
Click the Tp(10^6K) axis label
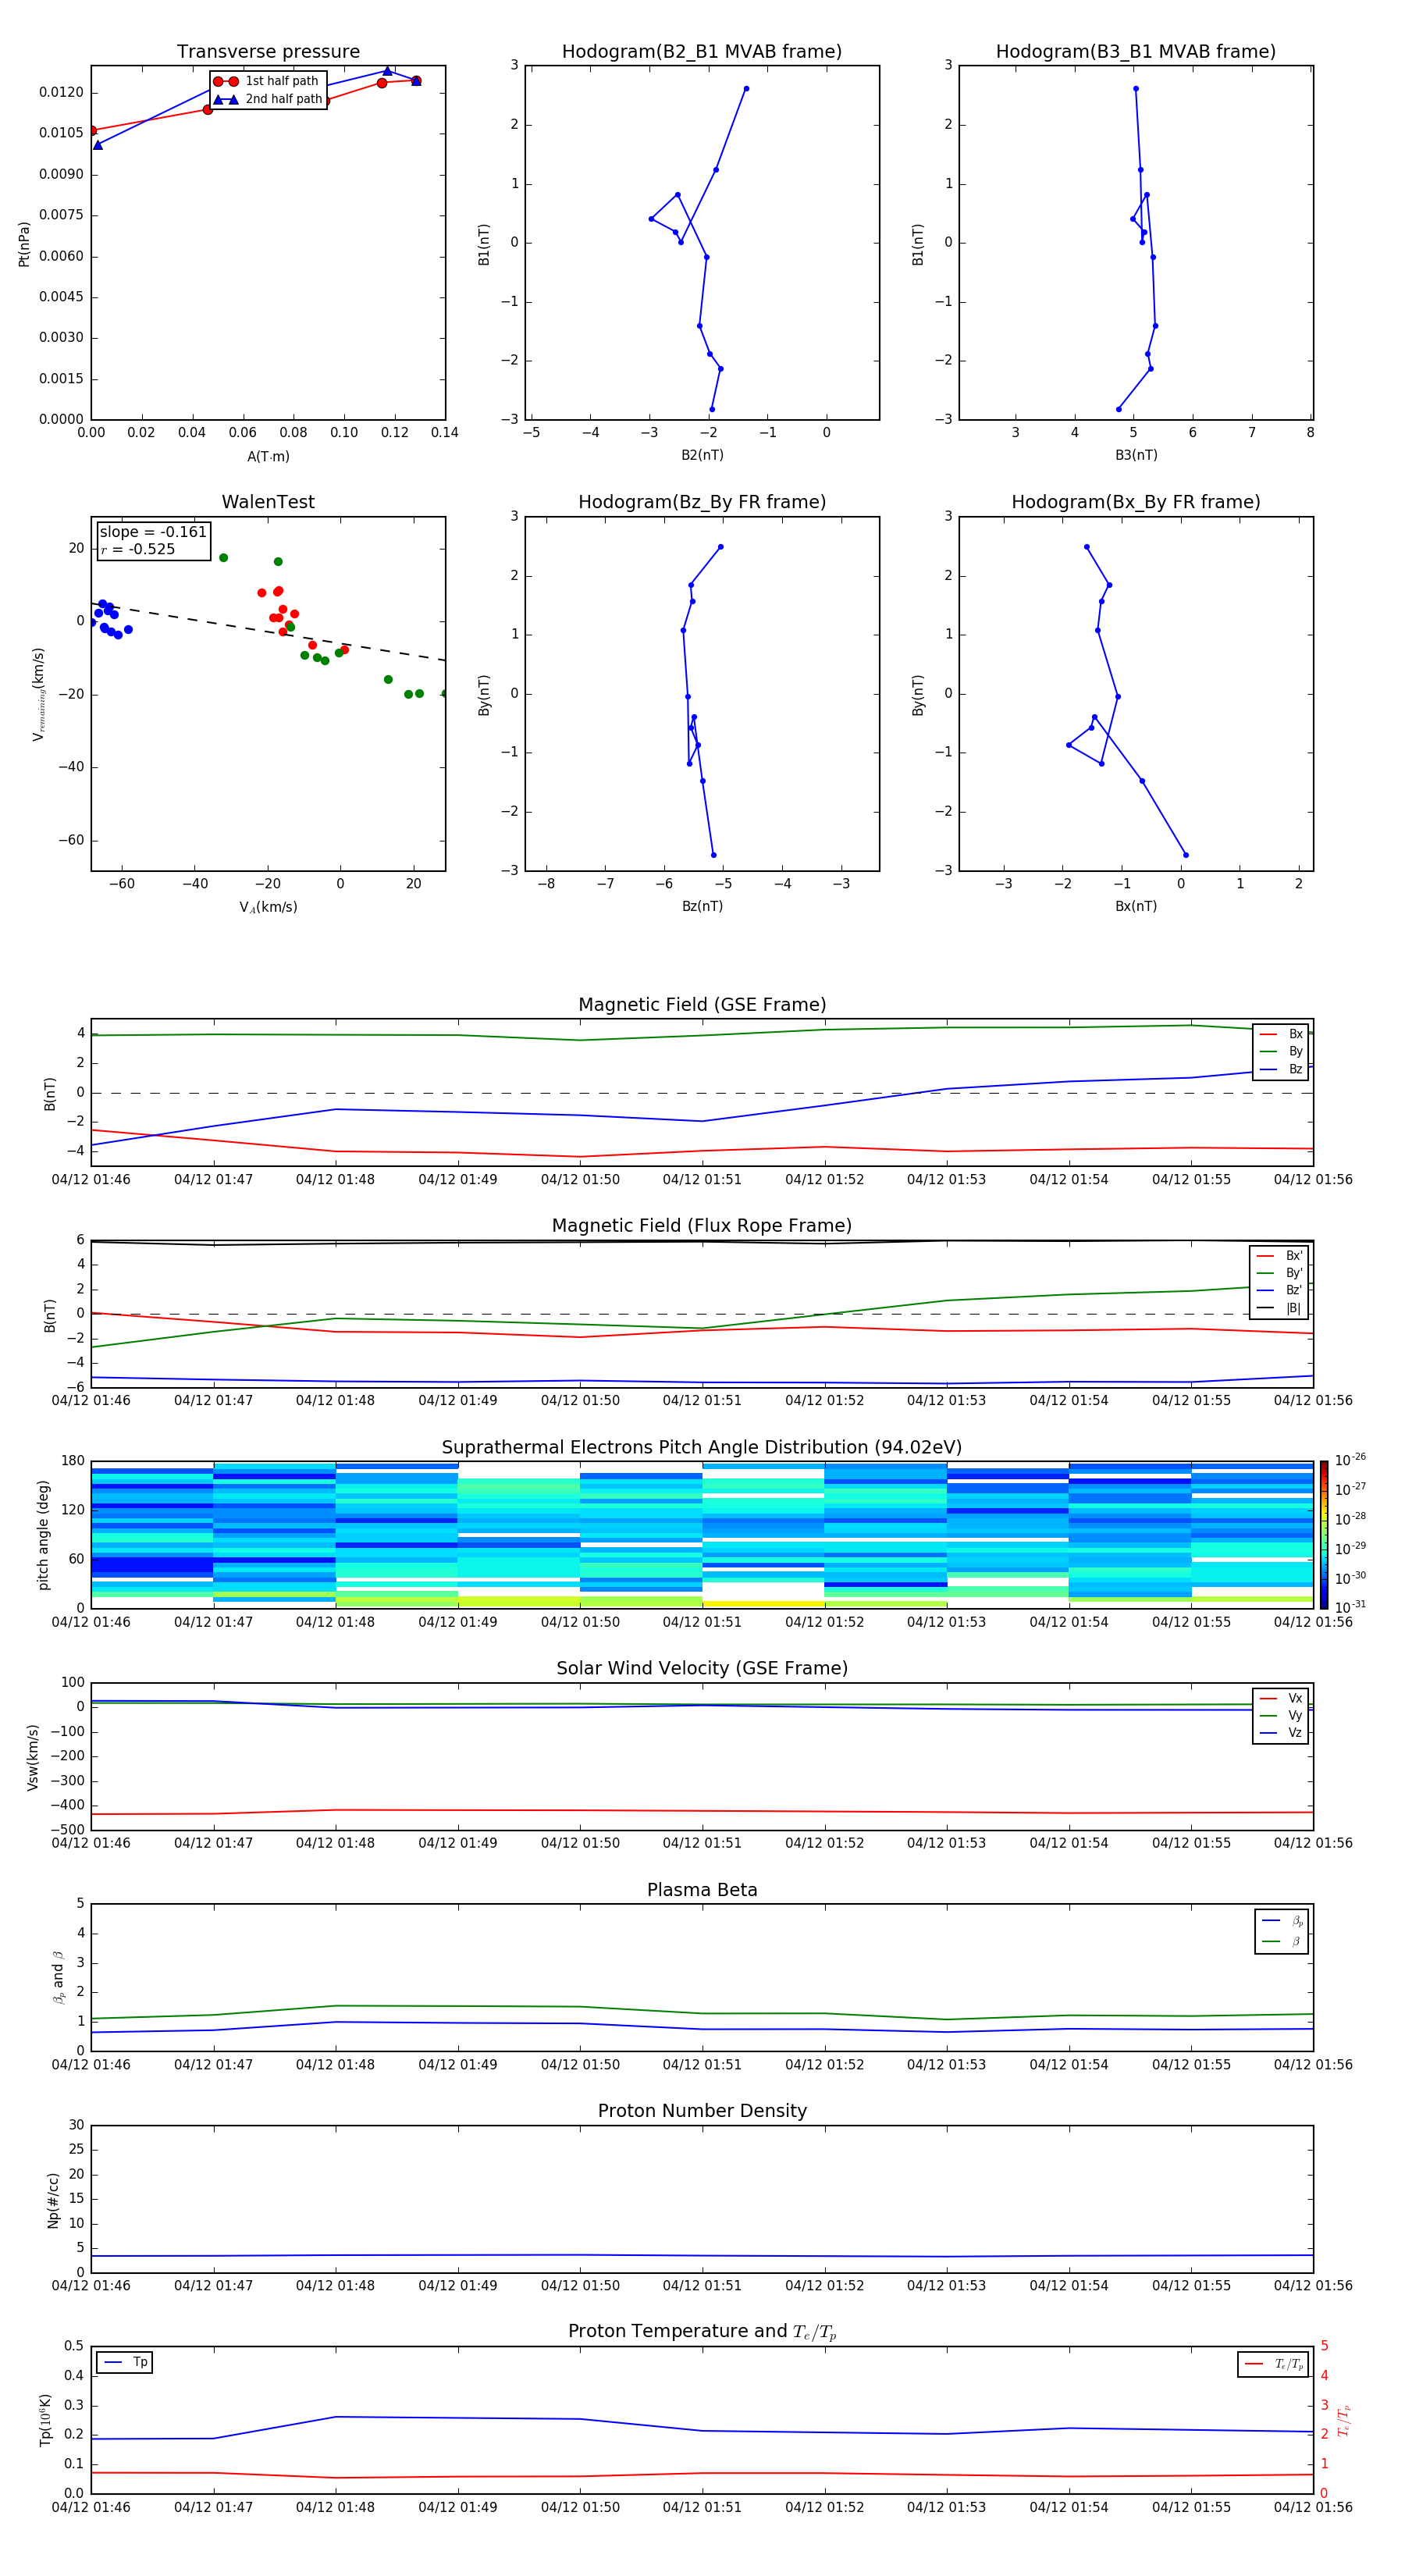pyautogui.click(x=45, y=2420)
